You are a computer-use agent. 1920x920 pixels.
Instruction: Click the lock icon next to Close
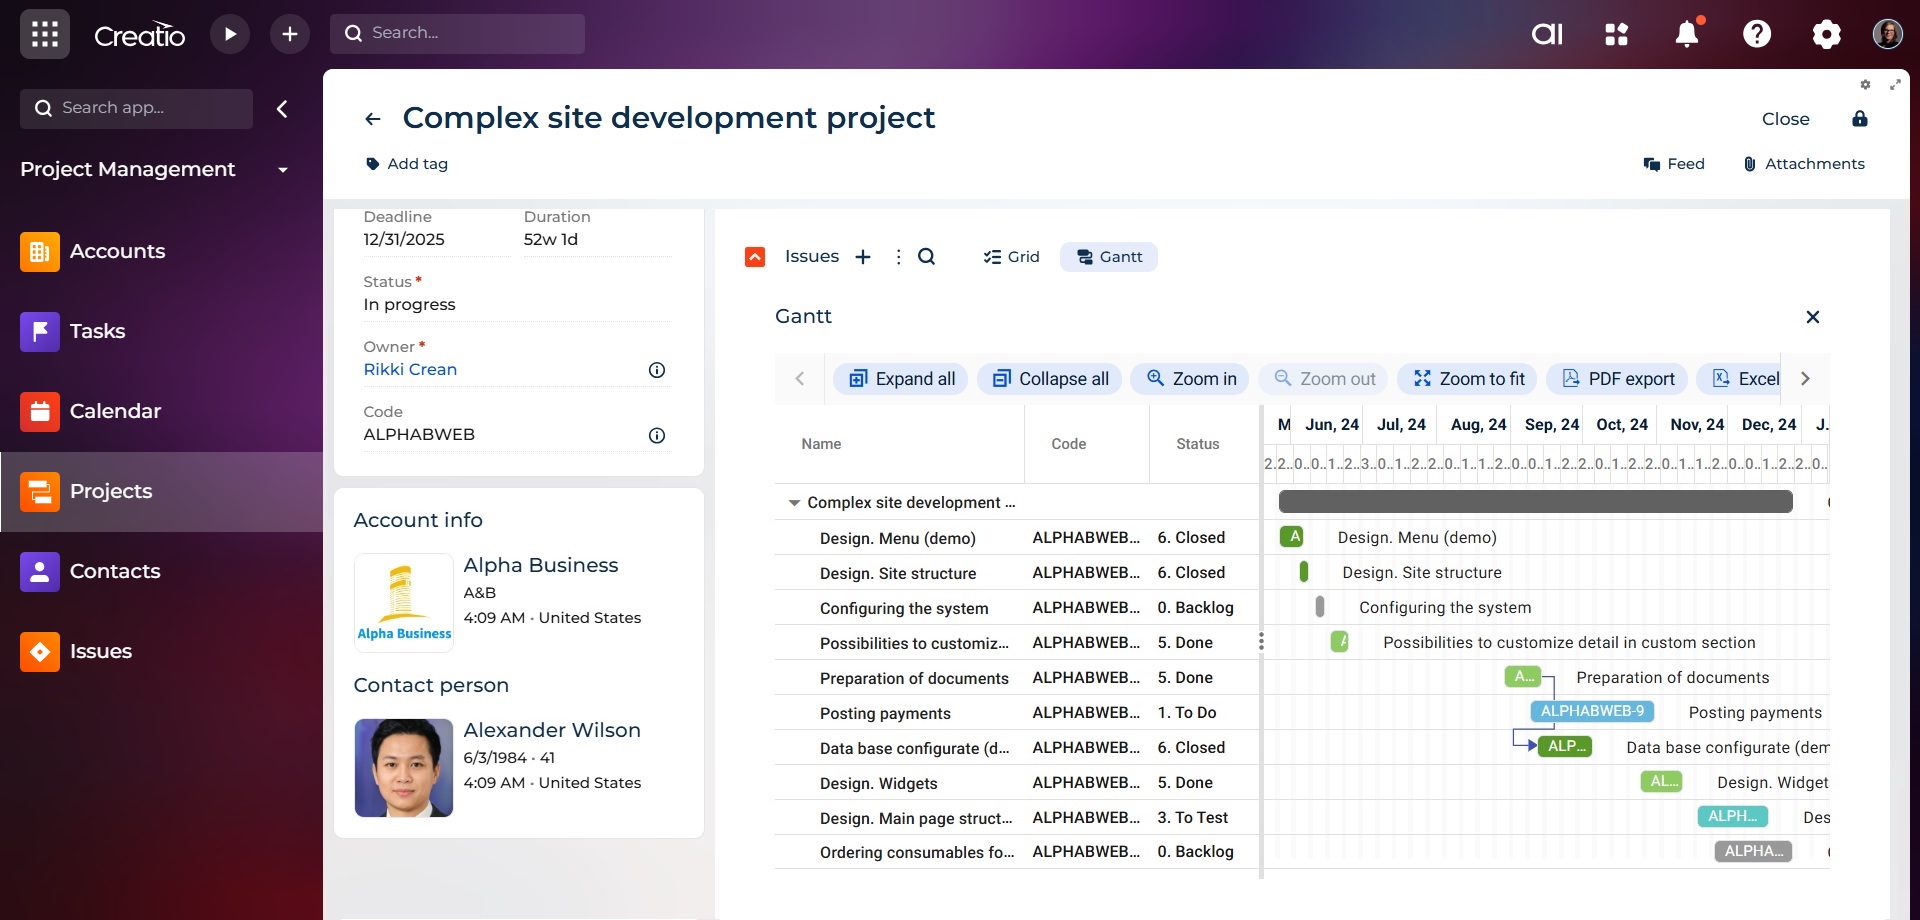pos(1859,119)
